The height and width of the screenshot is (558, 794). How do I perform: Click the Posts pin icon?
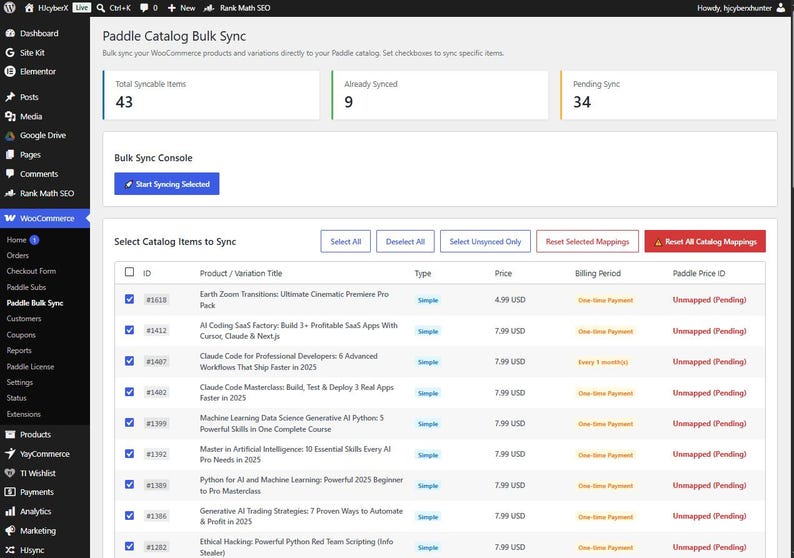[10, 97]
